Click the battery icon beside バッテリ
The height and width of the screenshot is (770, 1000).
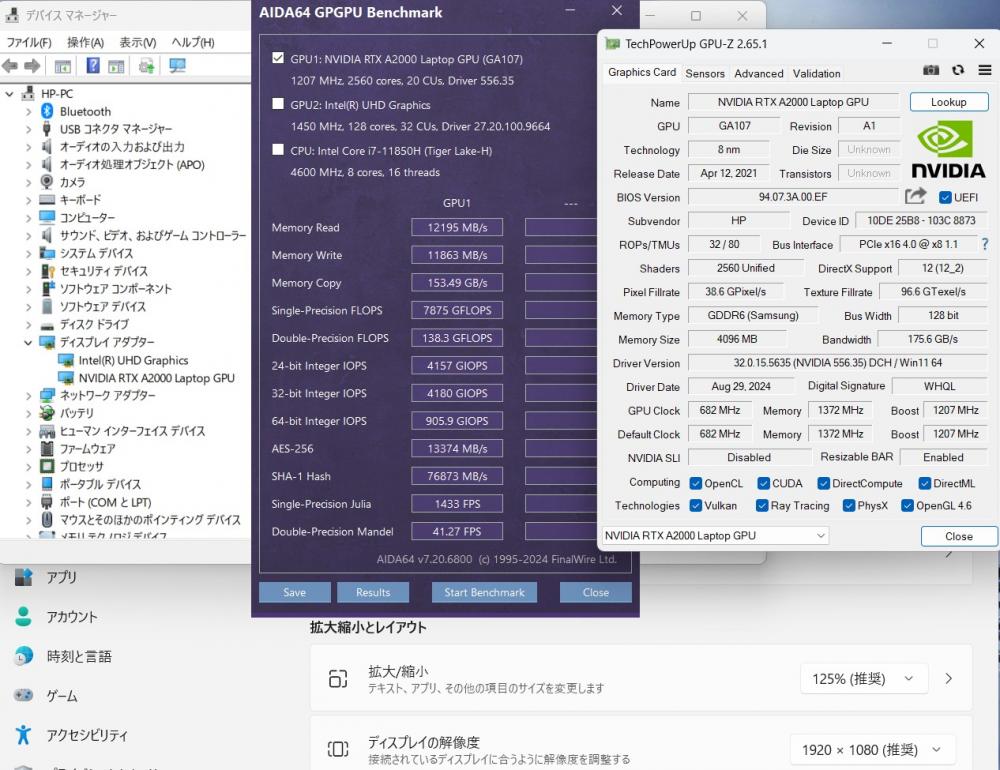pyautogui.click(x=47, y=413)
